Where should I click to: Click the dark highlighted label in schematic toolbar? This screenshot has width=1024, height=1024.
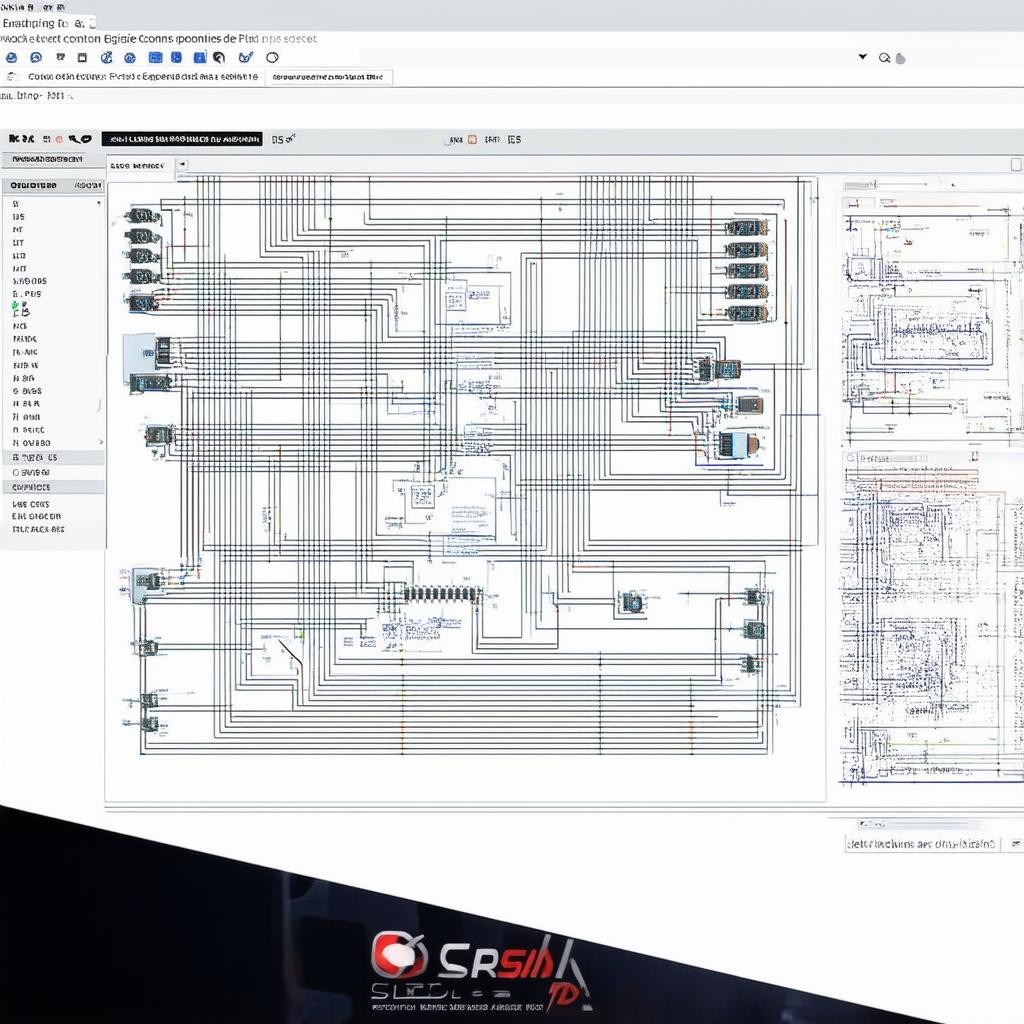tap(181, 140)
